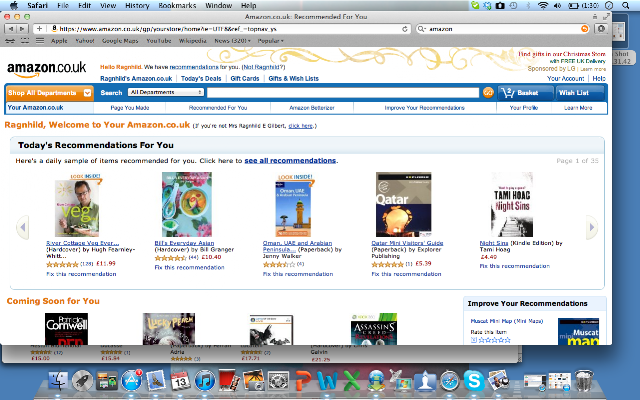Open the Qatar Mini Visitors' Guide cover

pyautogui.click(x=404, y=204)
